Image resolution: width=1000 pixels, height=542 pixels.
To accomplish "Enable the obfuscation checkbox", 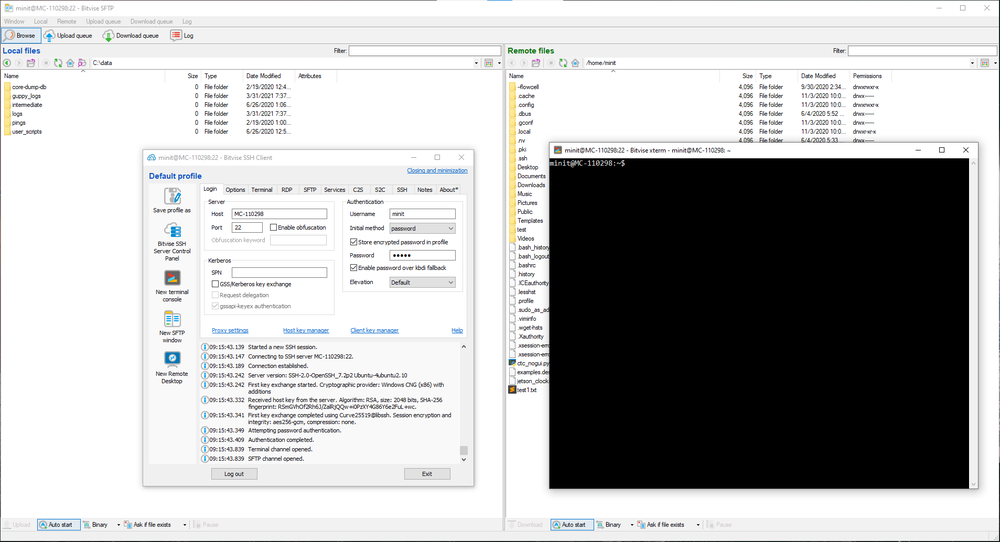I will [x=274, y=228].
